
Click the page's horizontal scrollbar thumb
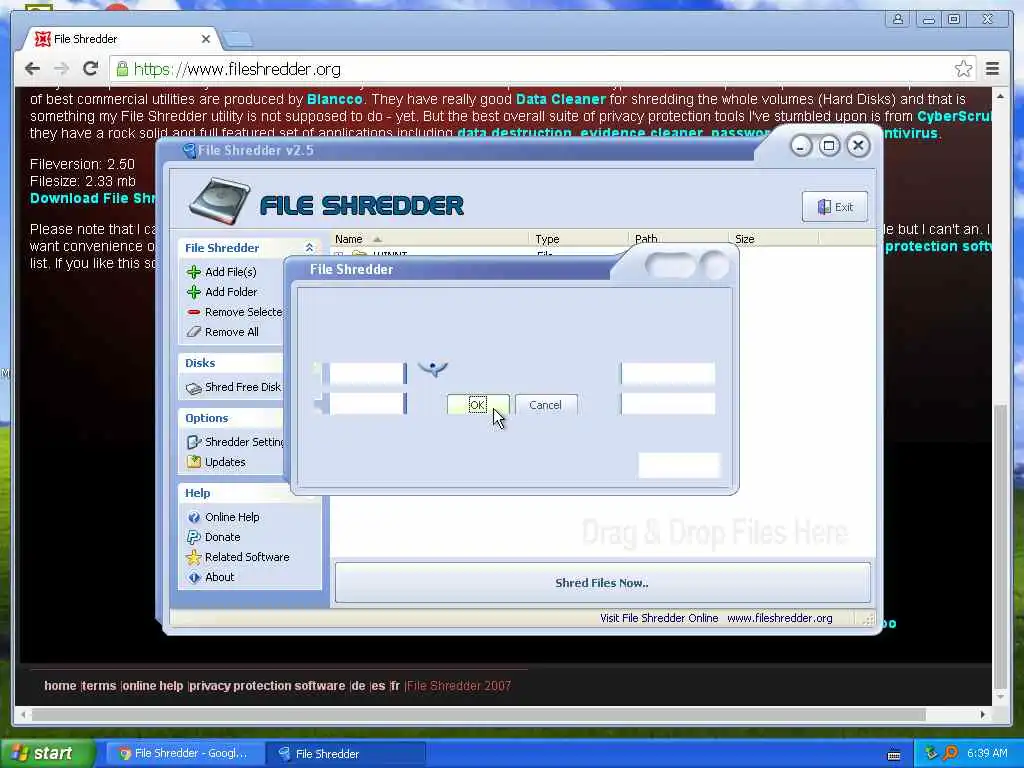[478, 714]
